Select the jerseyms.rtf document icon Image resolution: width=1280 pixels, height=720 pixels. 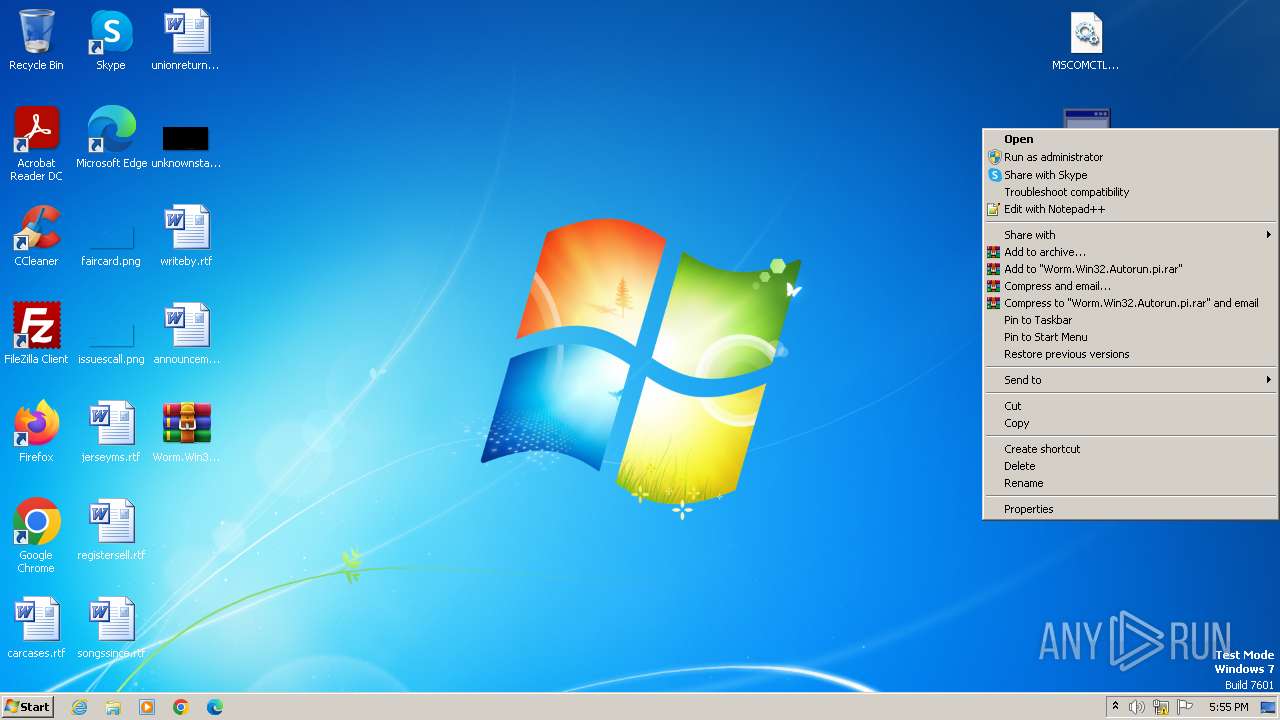[x=111, y=432]
